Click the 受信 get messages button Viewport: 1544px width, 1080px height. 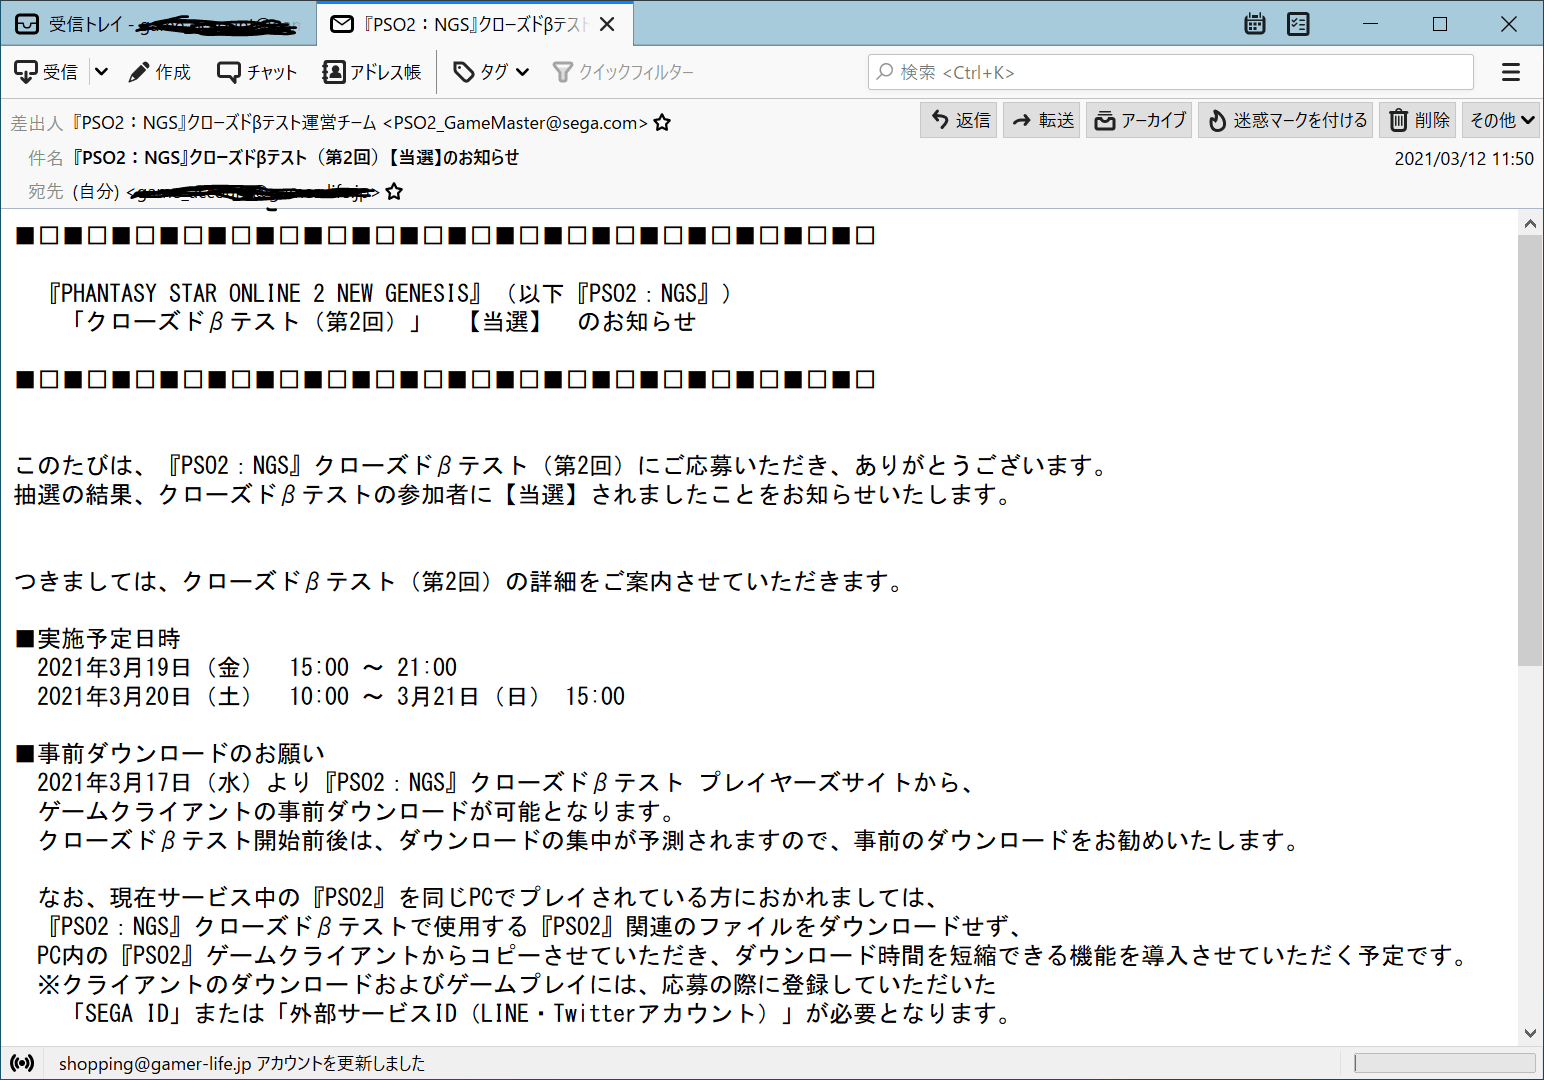(47, 72)
